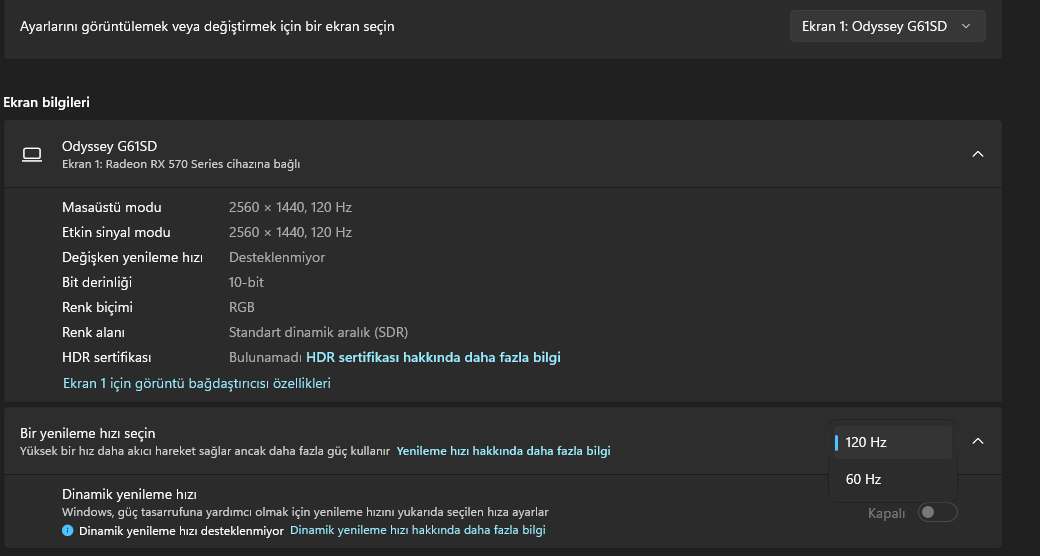Collapse the refresh rate section chevron
The width and height of the screenshot is (1040, 556).
pyautogui.click(x=978, y=441)
